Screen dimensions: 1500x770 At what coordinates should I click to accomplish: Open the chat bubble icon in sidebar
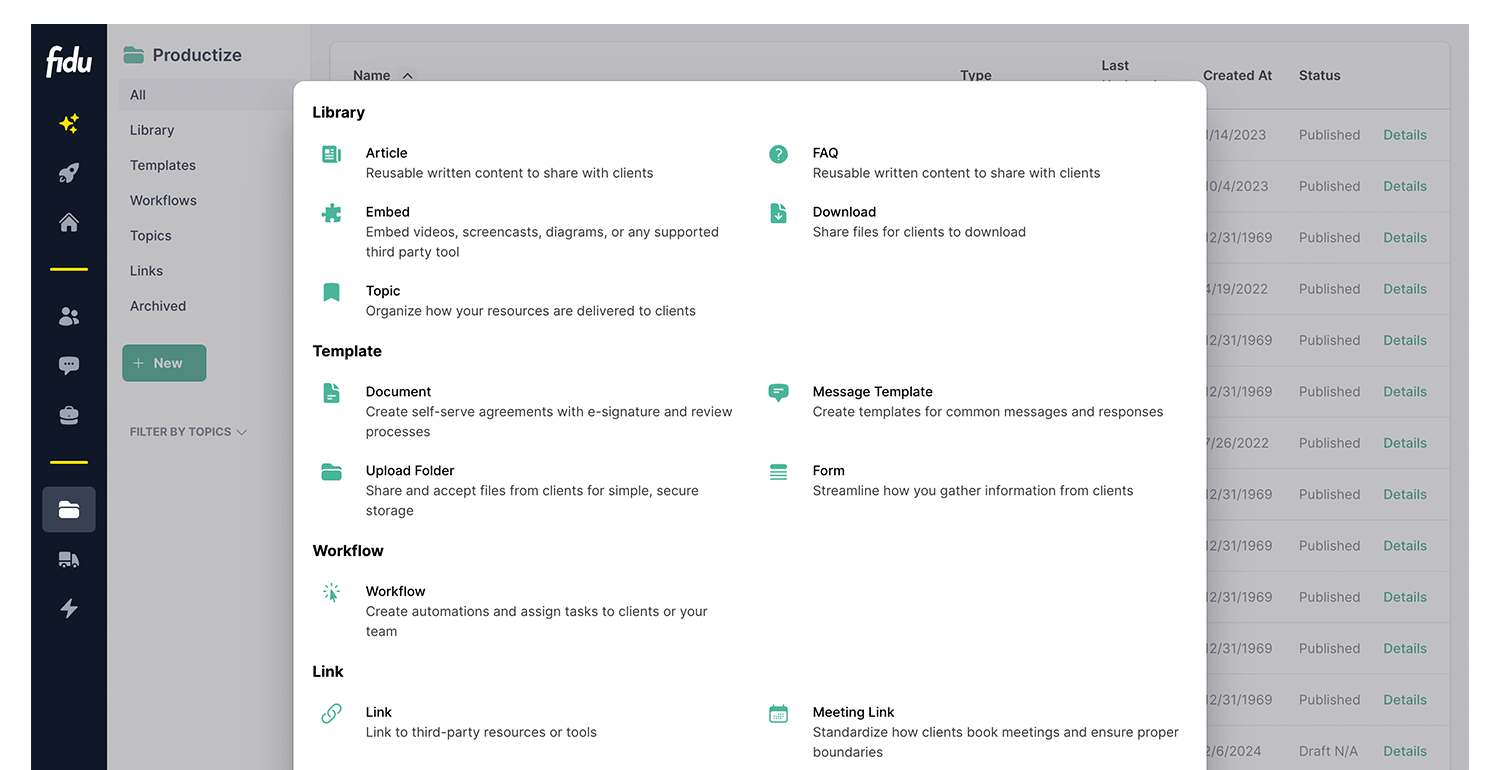69,366
